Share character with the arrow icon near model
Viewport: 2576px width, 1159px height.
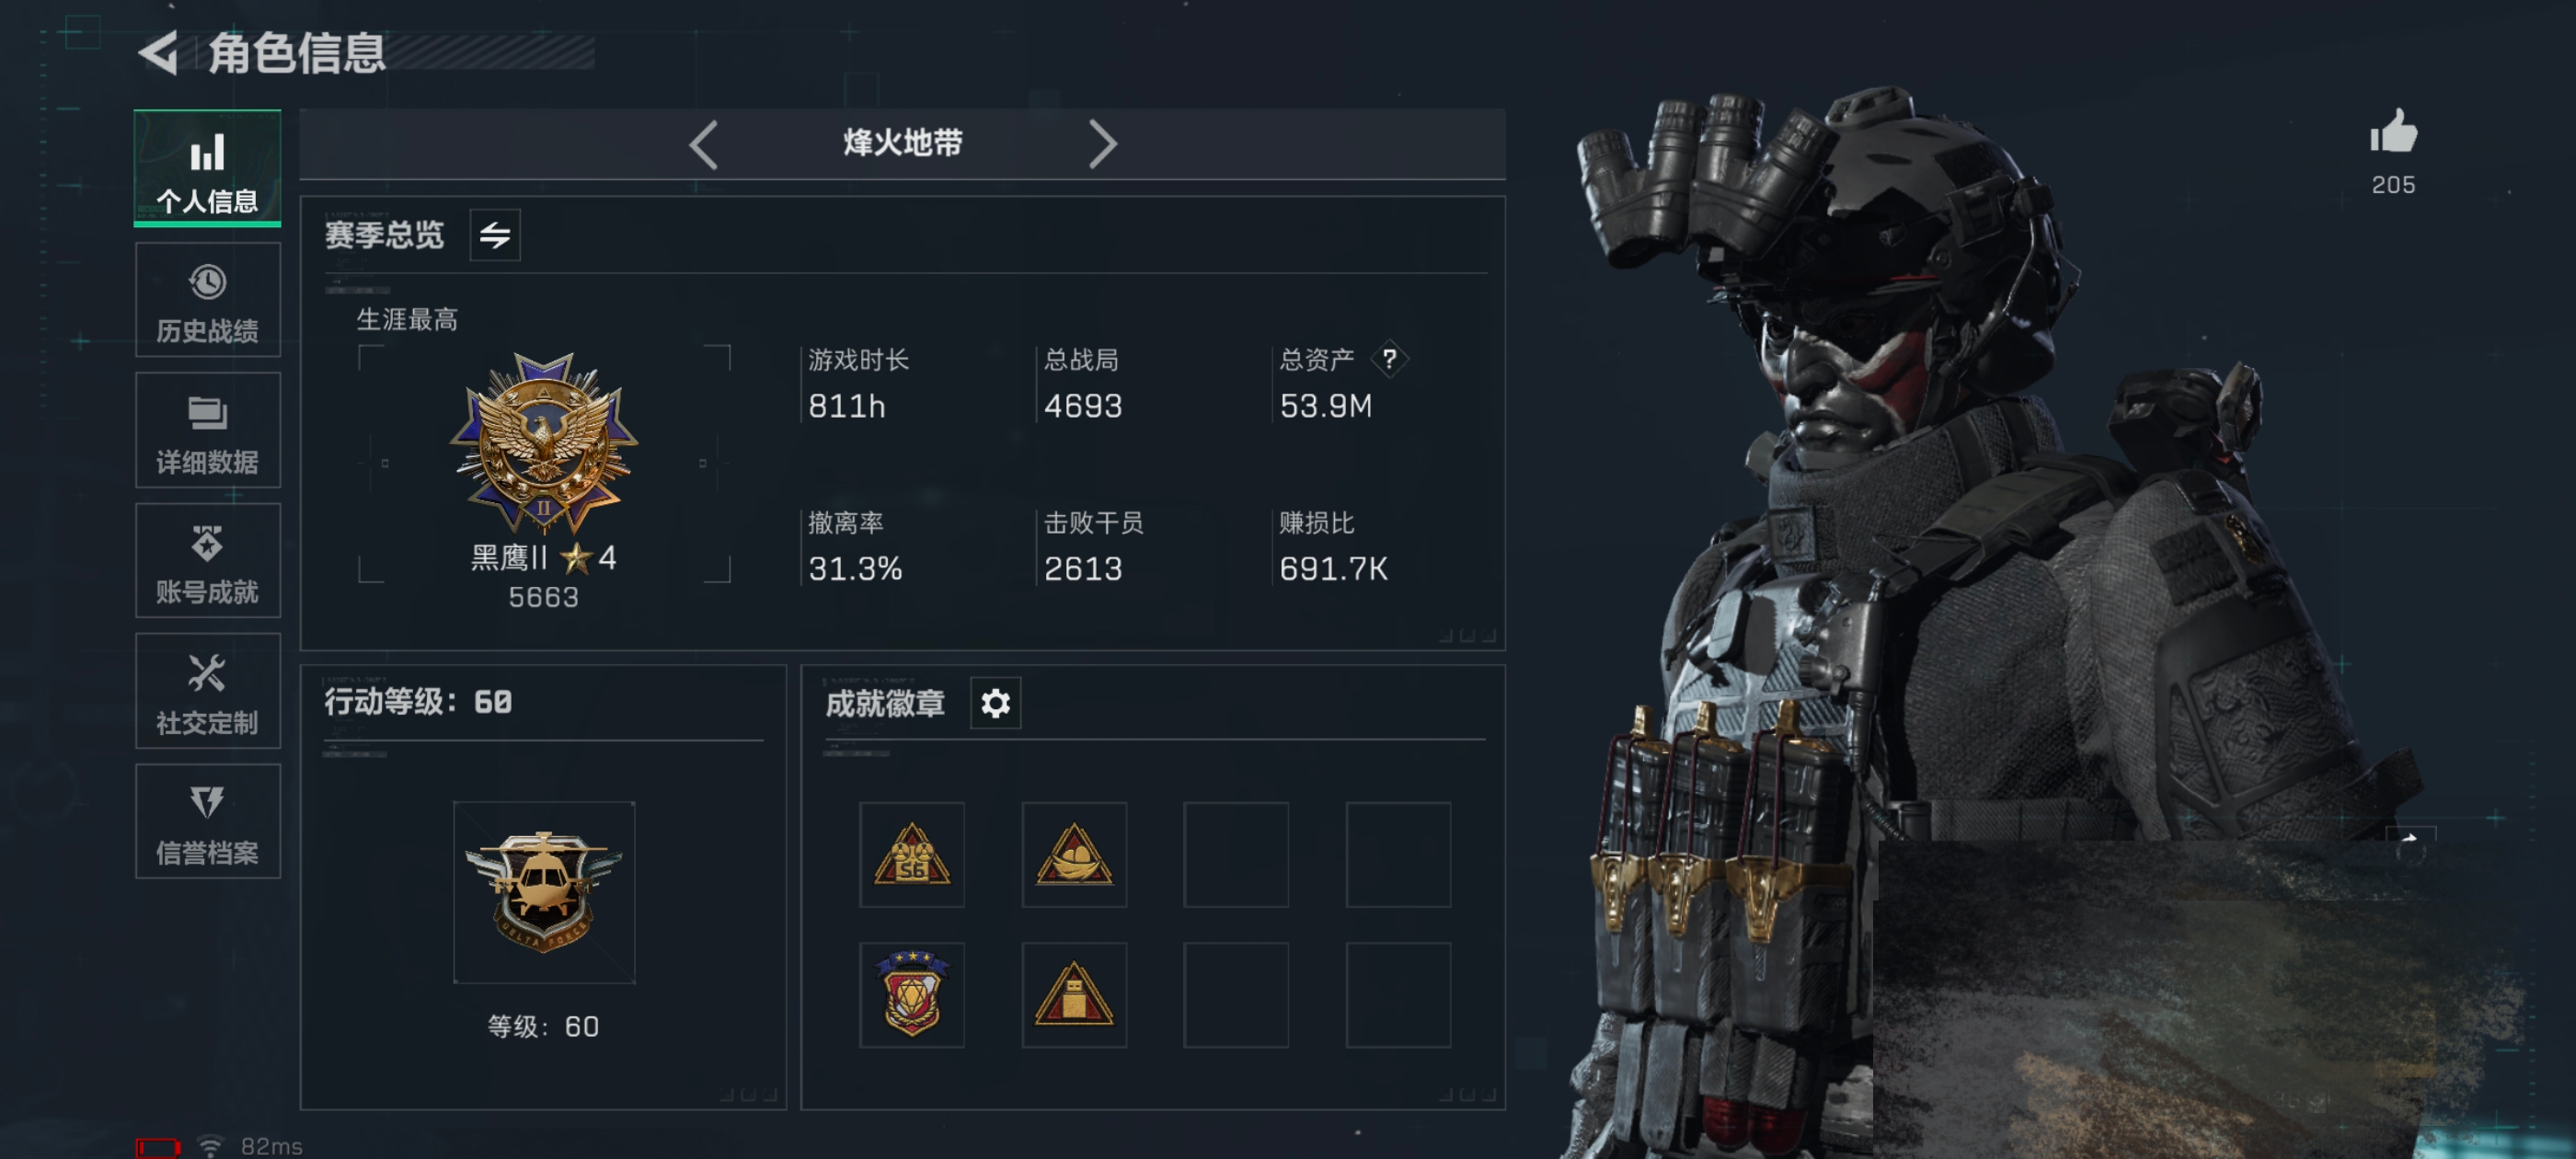(2410, 842)
